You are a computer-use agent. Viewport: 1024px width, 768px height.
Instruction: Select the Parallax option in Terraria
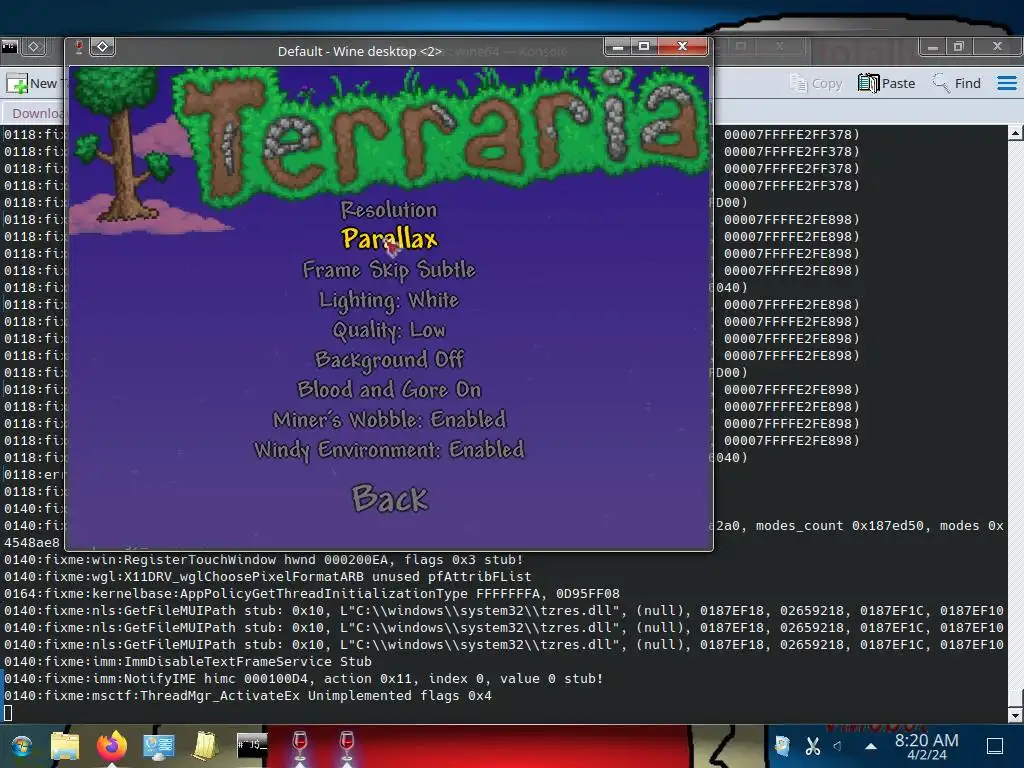(x=389, y=239)
